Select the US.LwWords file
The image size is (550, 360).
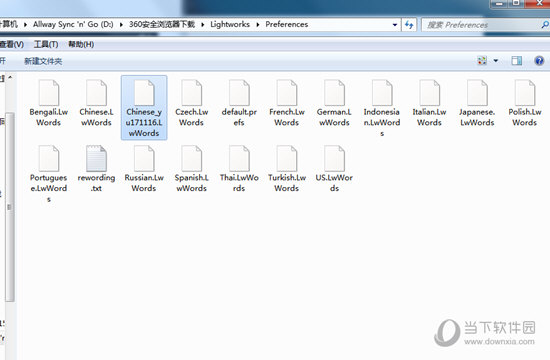click(x=334, y=168)
